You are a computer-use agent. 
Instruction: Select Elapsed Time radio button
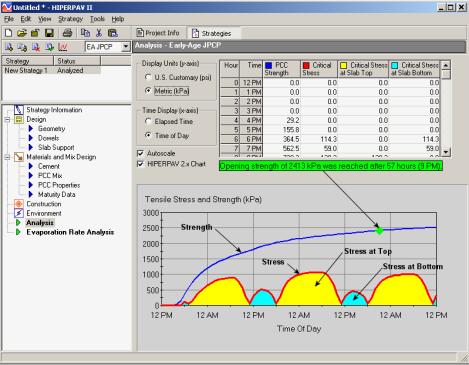[148, 121]
